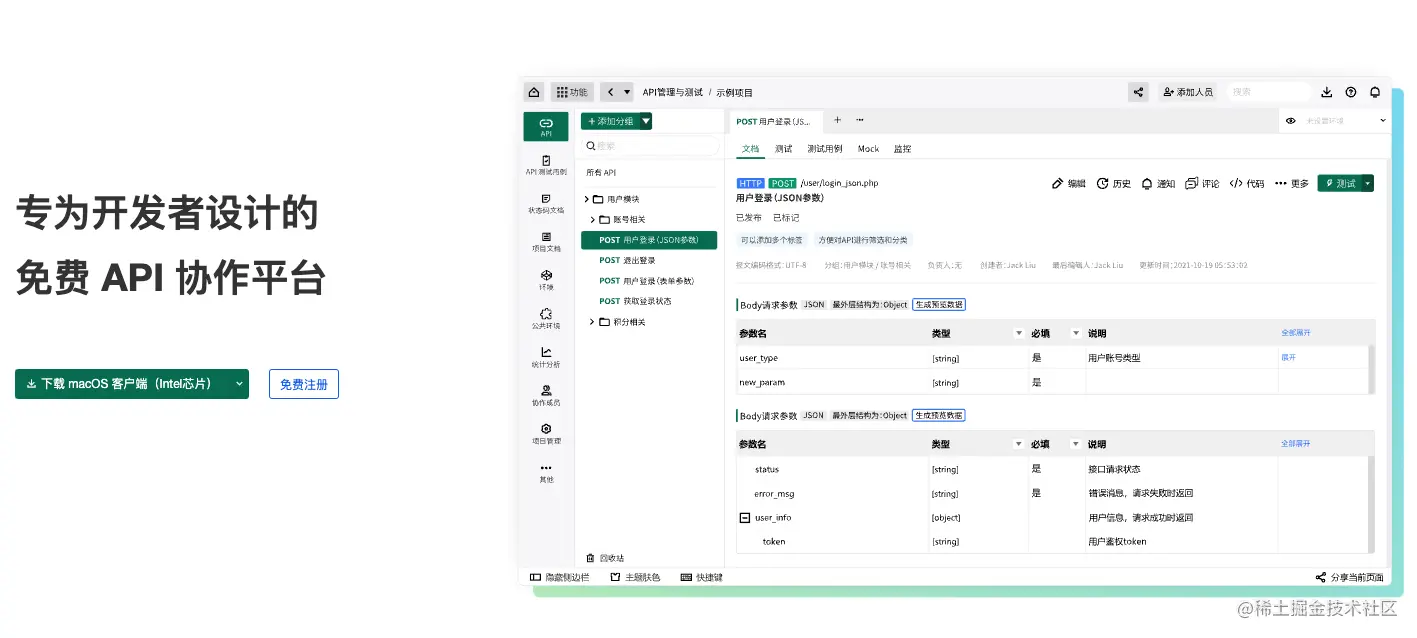Screen dimensions: 1417x638
Task: Open 环境 in the sidebar
Action: click(546, 280)
